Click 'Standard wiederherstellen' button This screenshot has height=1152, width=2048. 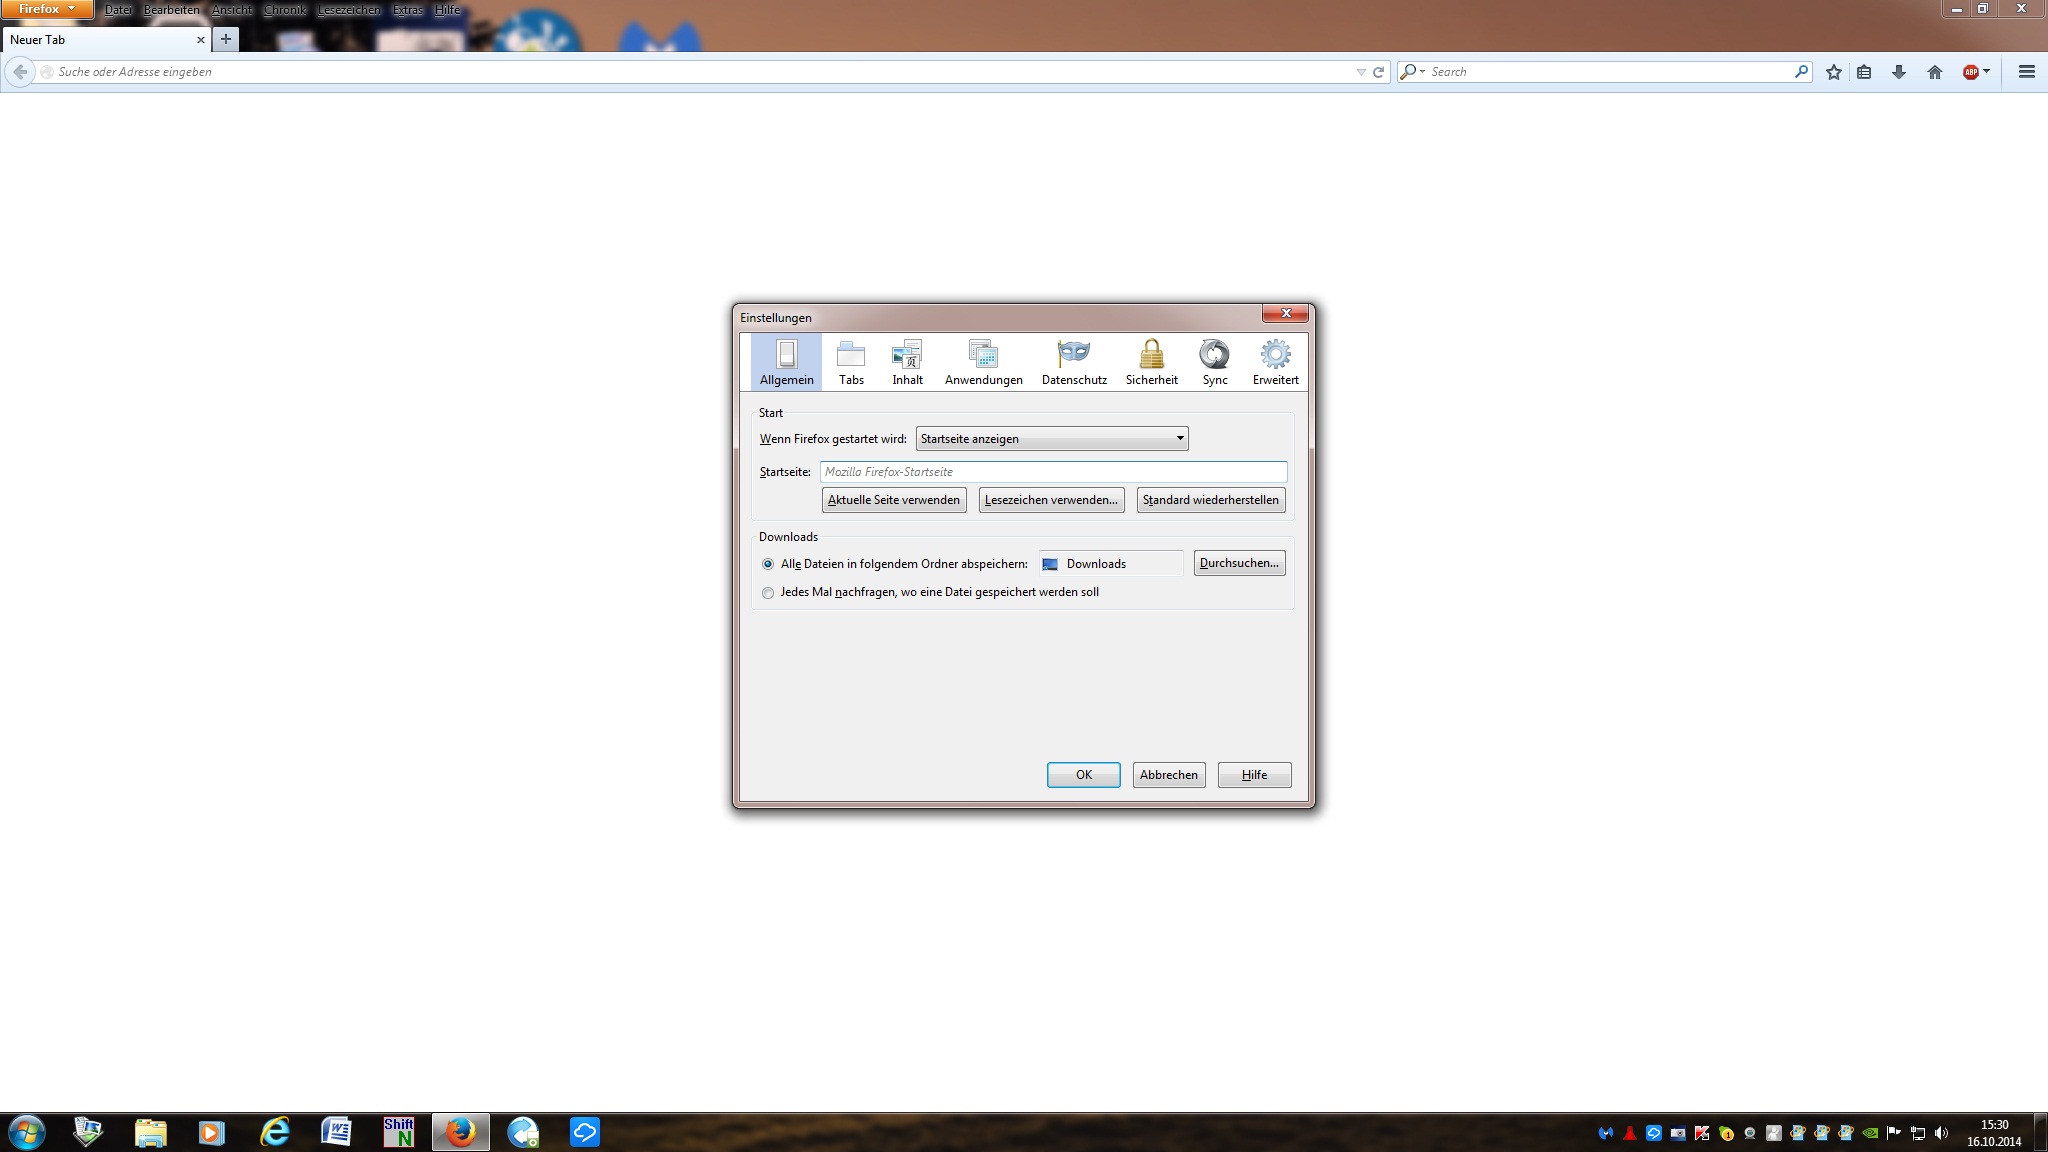1210,500
